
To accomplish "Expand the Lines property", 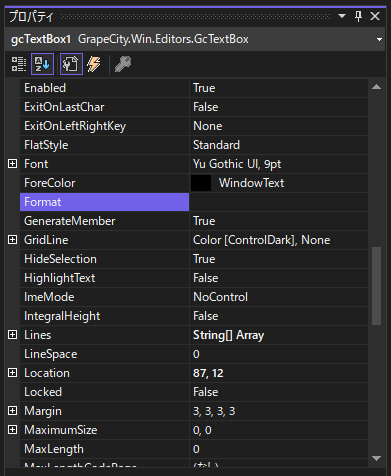I will click(x=12, y=335).
